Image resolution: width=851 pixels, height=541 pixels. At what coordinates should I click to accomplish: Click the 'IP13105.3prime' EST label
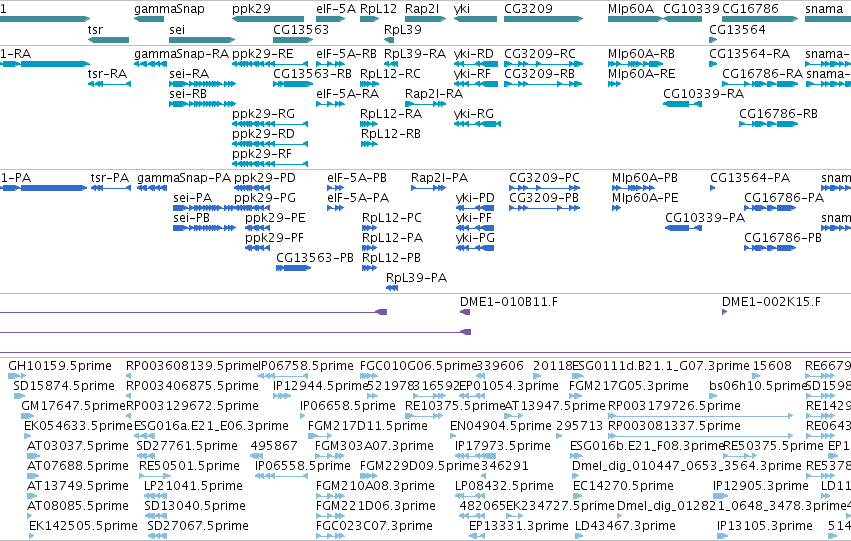coord(765,526)
